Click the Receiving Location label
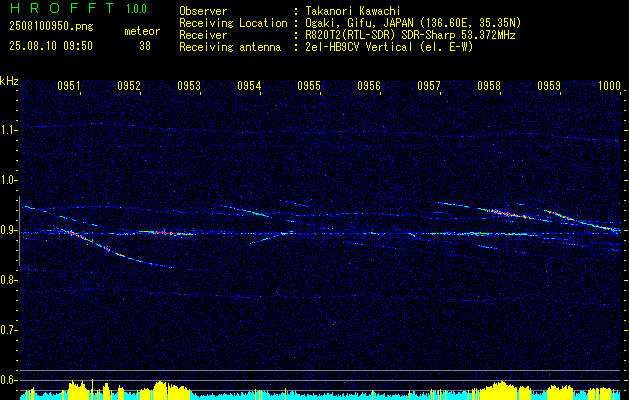 click(233, 23)
